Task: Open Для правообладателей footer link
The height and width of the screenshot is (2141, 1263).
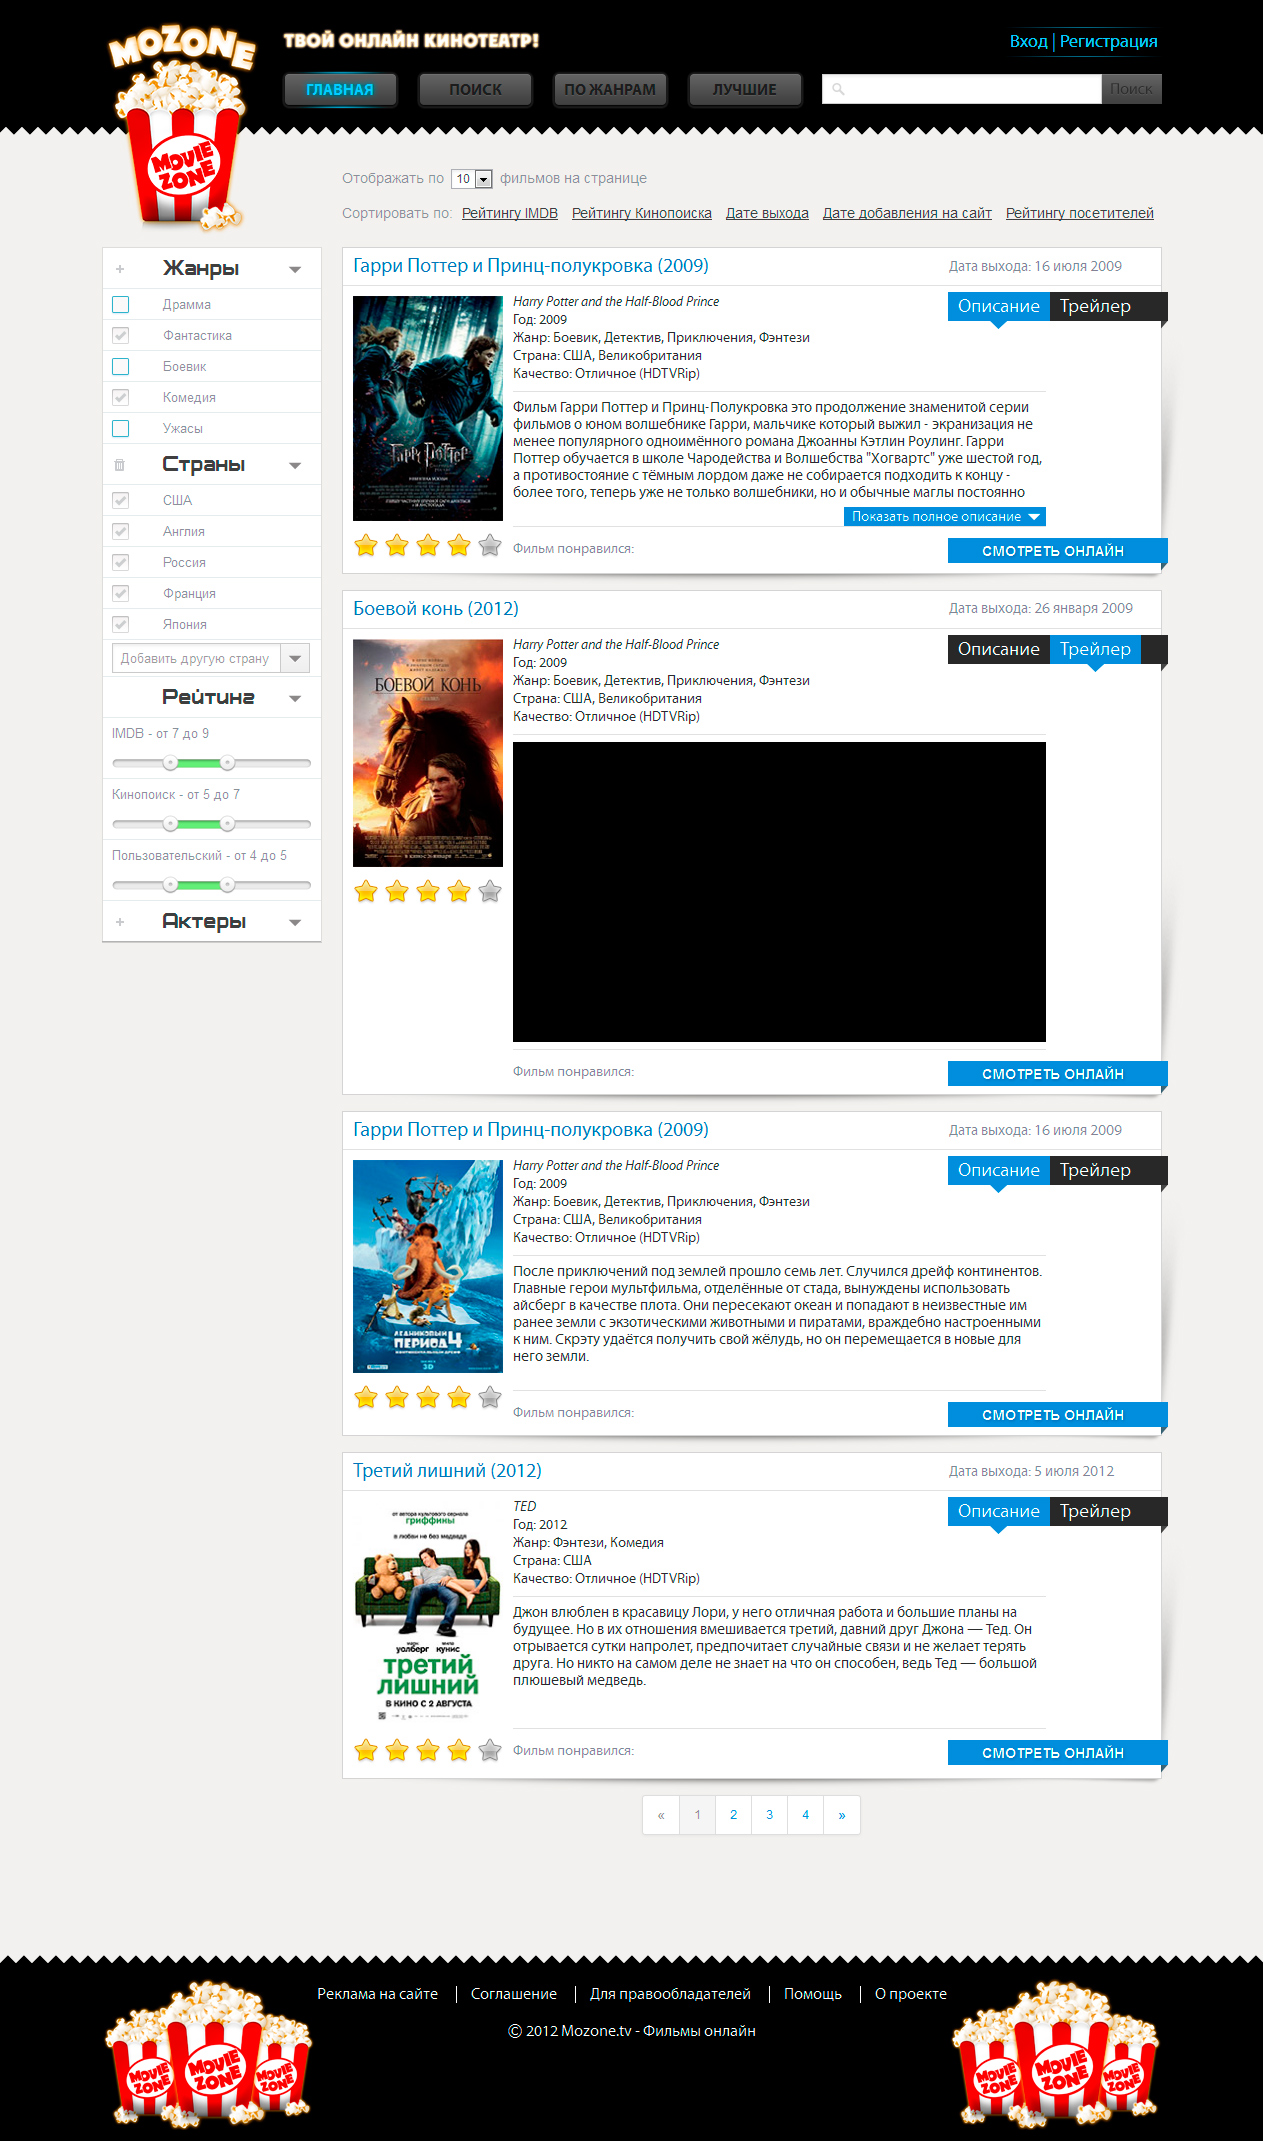Action: pos(670,1994)
